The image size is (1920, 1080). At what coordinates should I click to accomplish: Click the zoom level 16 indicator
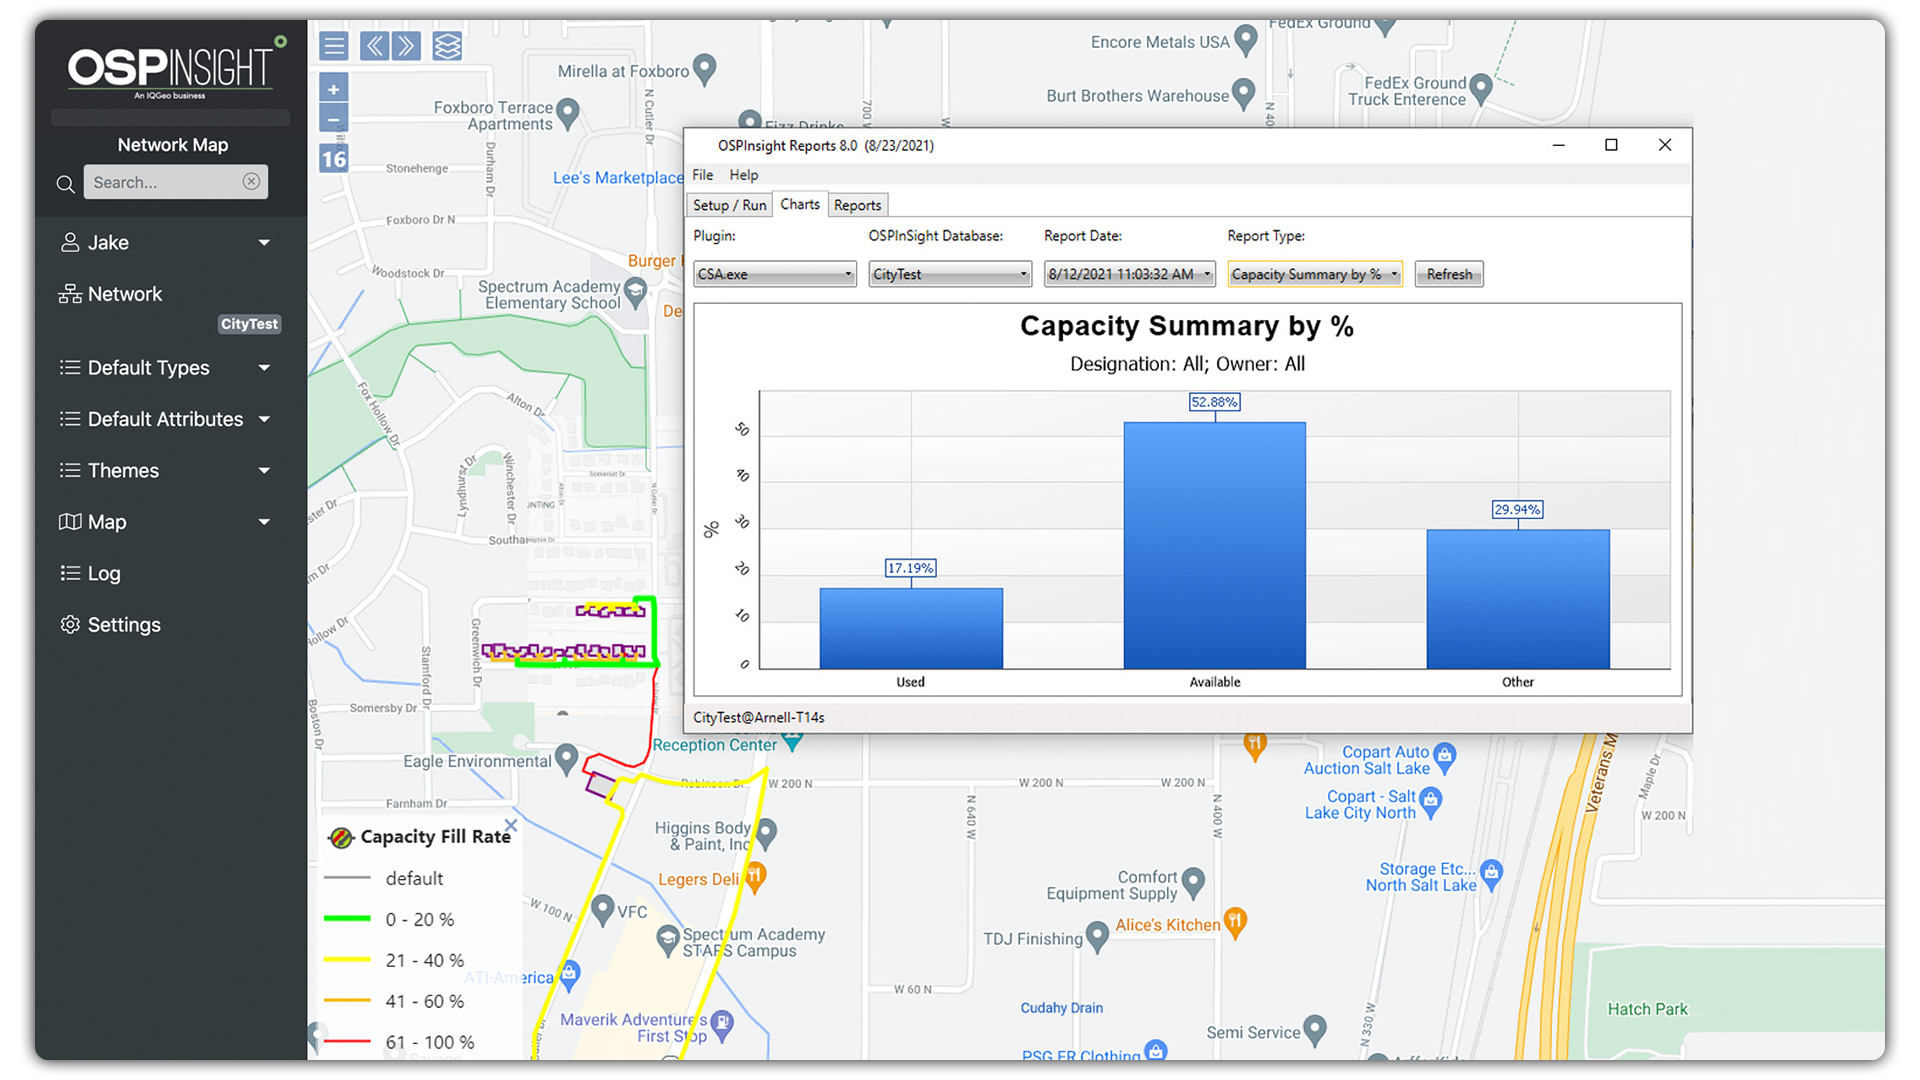pyautogui.click(x=334, y=159)
